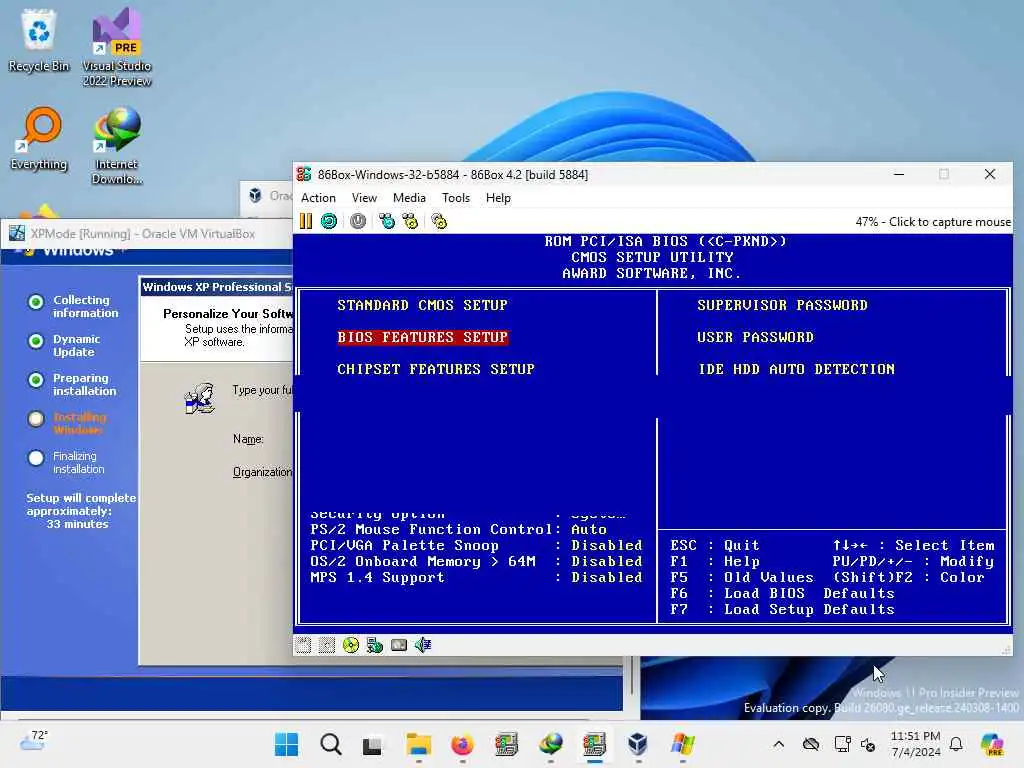Select Visual Studio 2022 Preview desktop shortcut
Screen dimensions: 1024x768
pos(117,47)
